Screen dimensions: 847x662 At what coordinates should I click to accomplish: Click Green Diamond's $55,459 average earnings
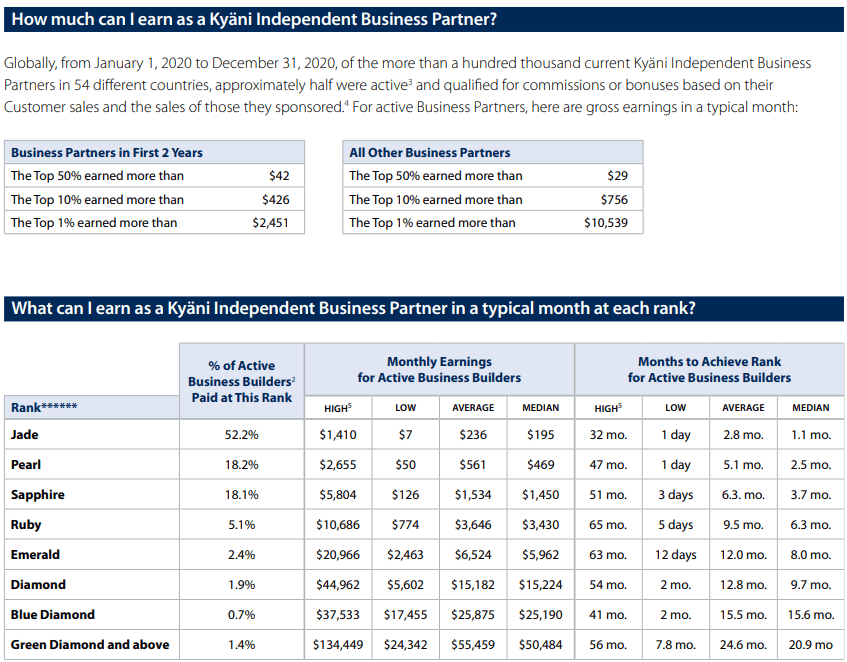pyautogui.click(x=473, y=645)
